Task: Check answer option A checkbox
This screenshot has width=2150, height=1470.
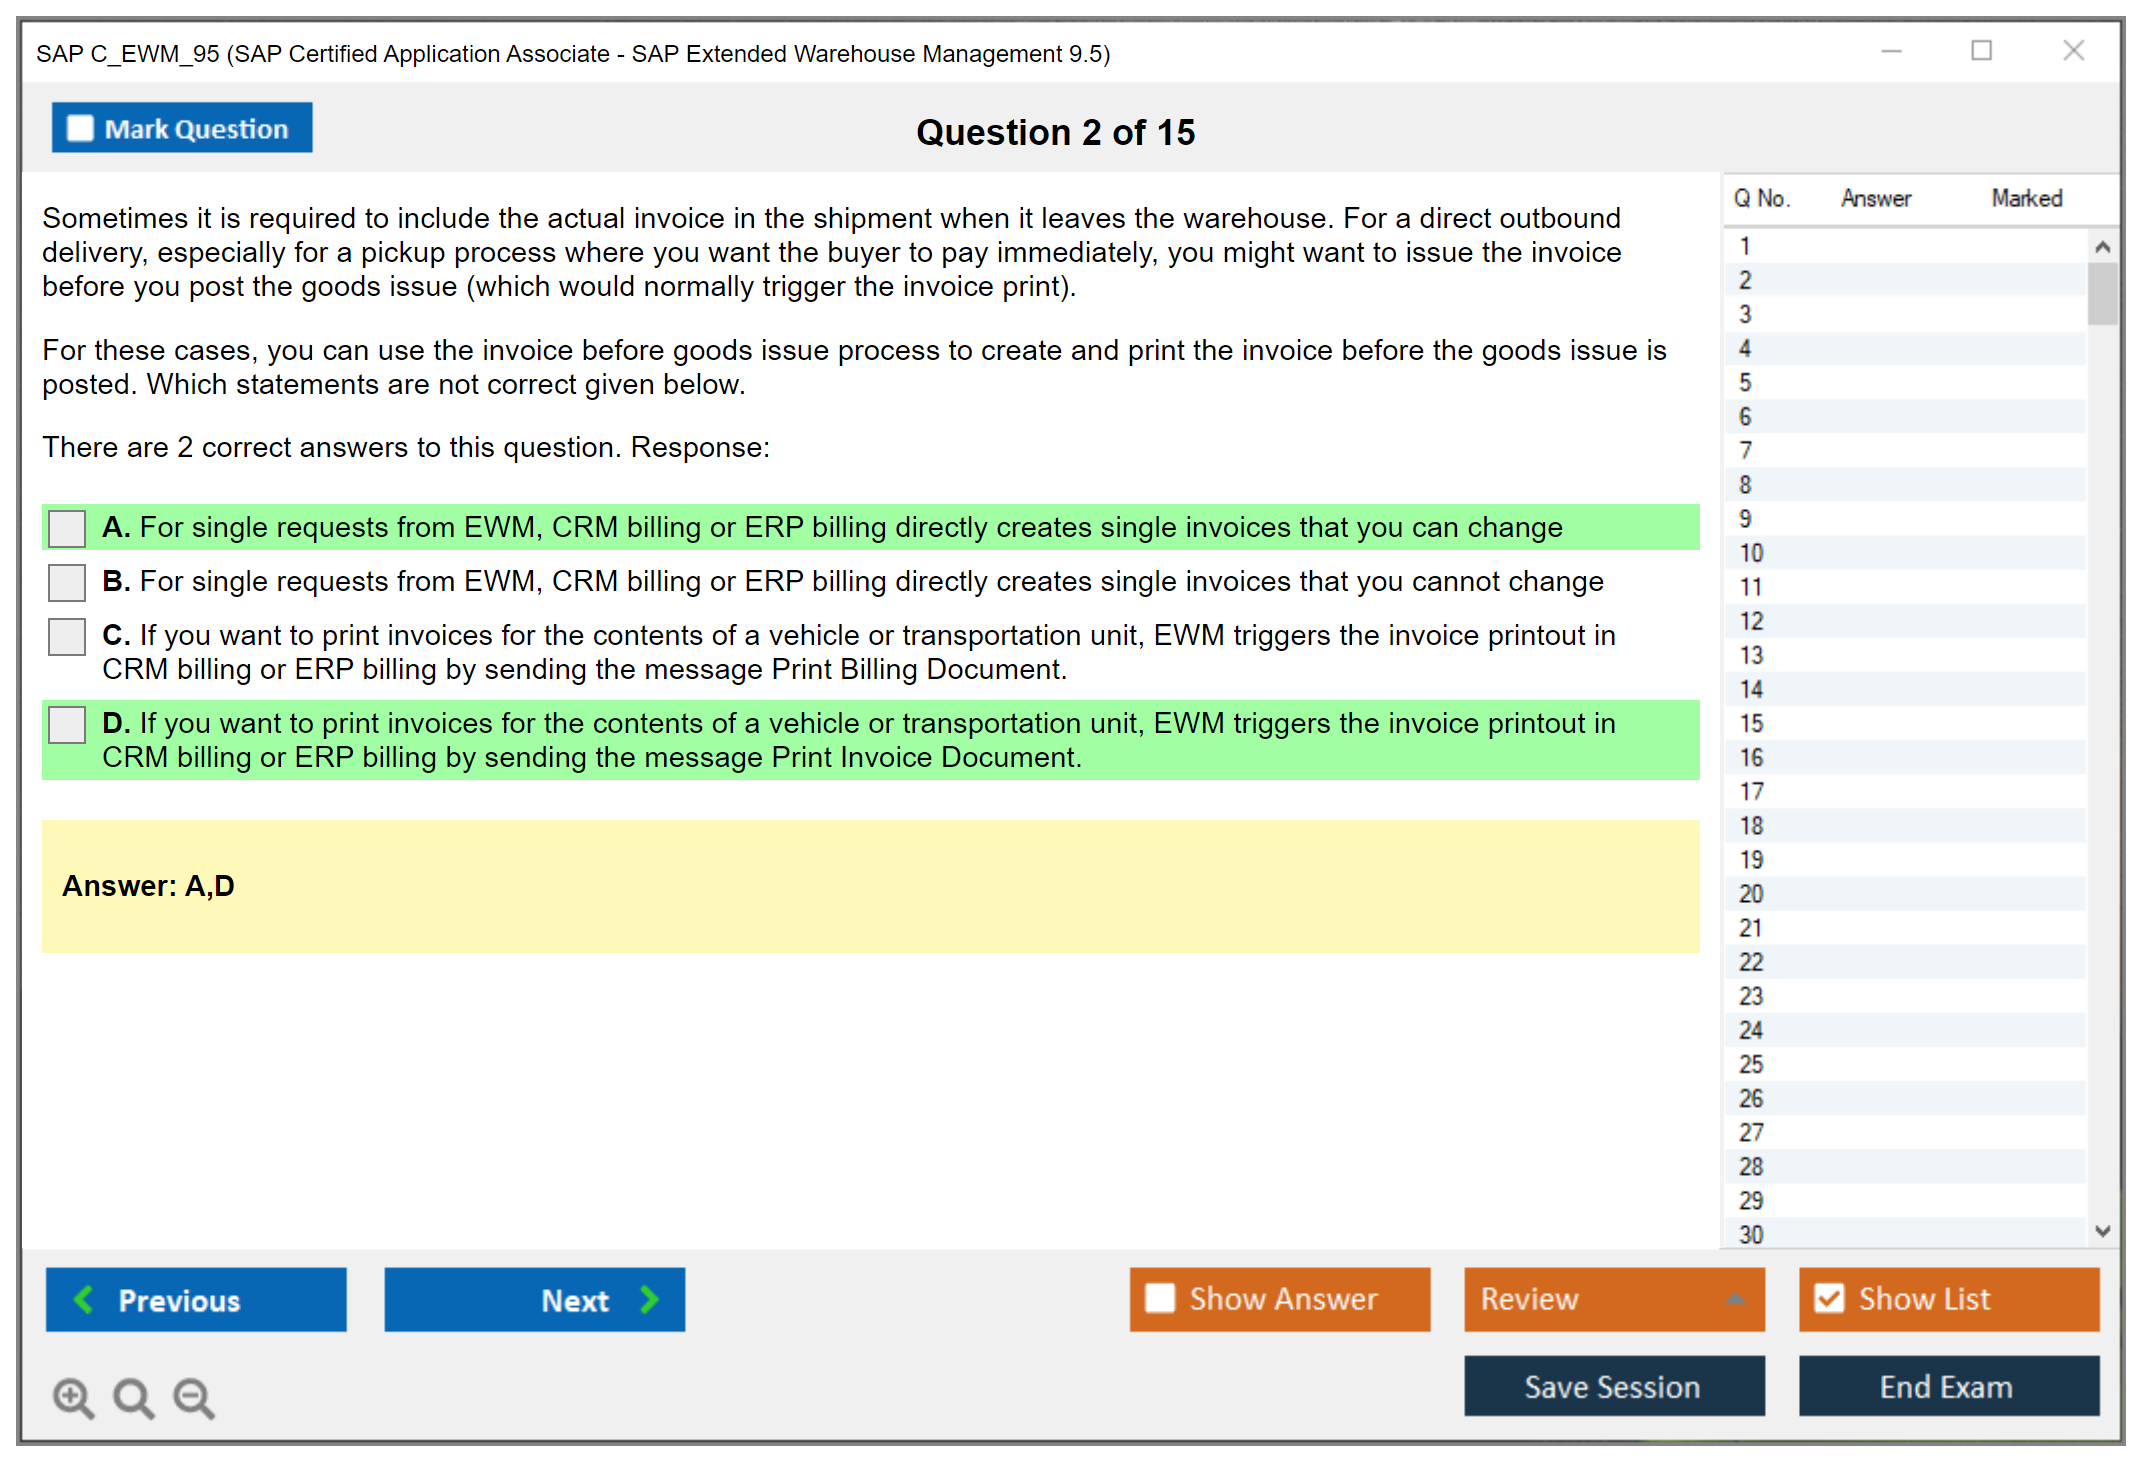Action: [67, 528]
